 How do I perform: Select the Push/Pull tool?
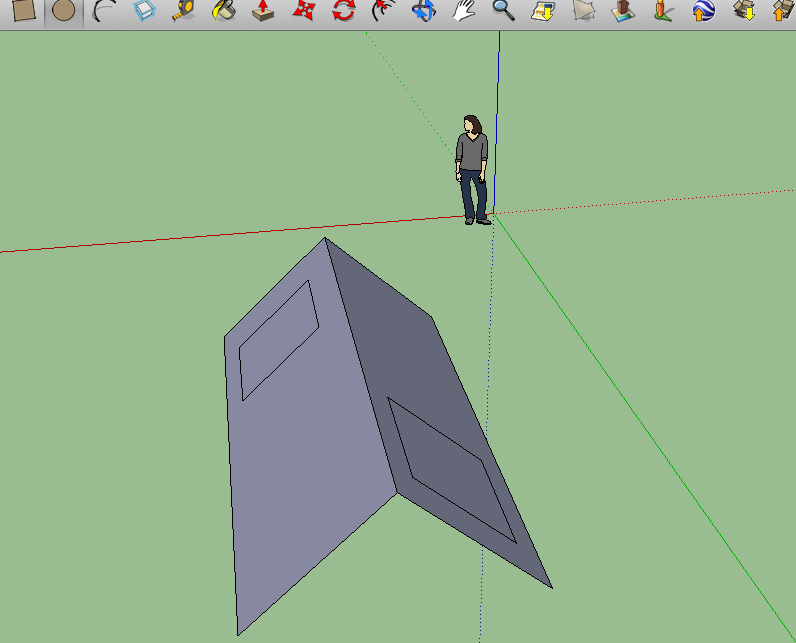pos(263,11)
